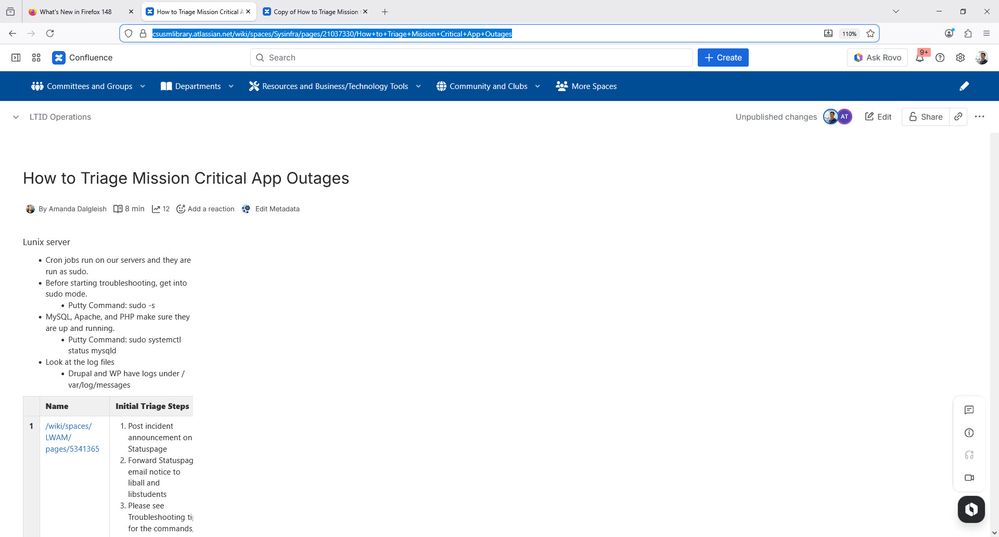Click the Edit Metadata icon
999x537 pixels.
pyautogui.click(x=246, y=209)
